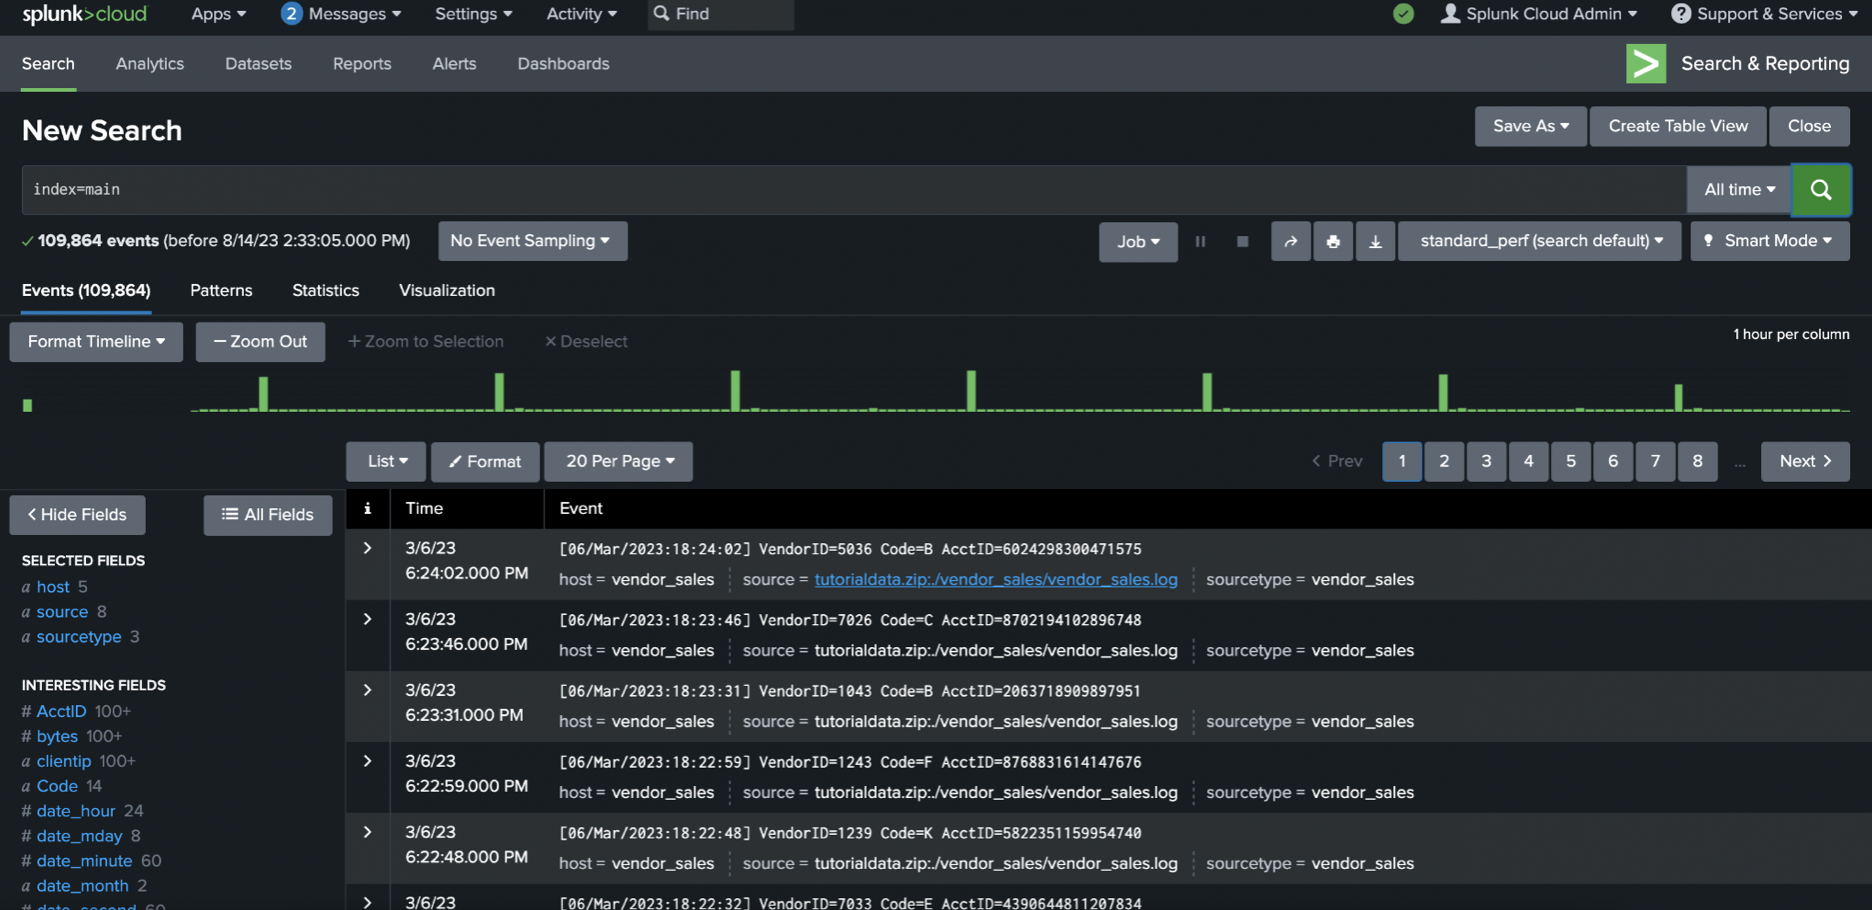Open the All time range picker
The image size is (1872, 910).
tap(1739, 190)
